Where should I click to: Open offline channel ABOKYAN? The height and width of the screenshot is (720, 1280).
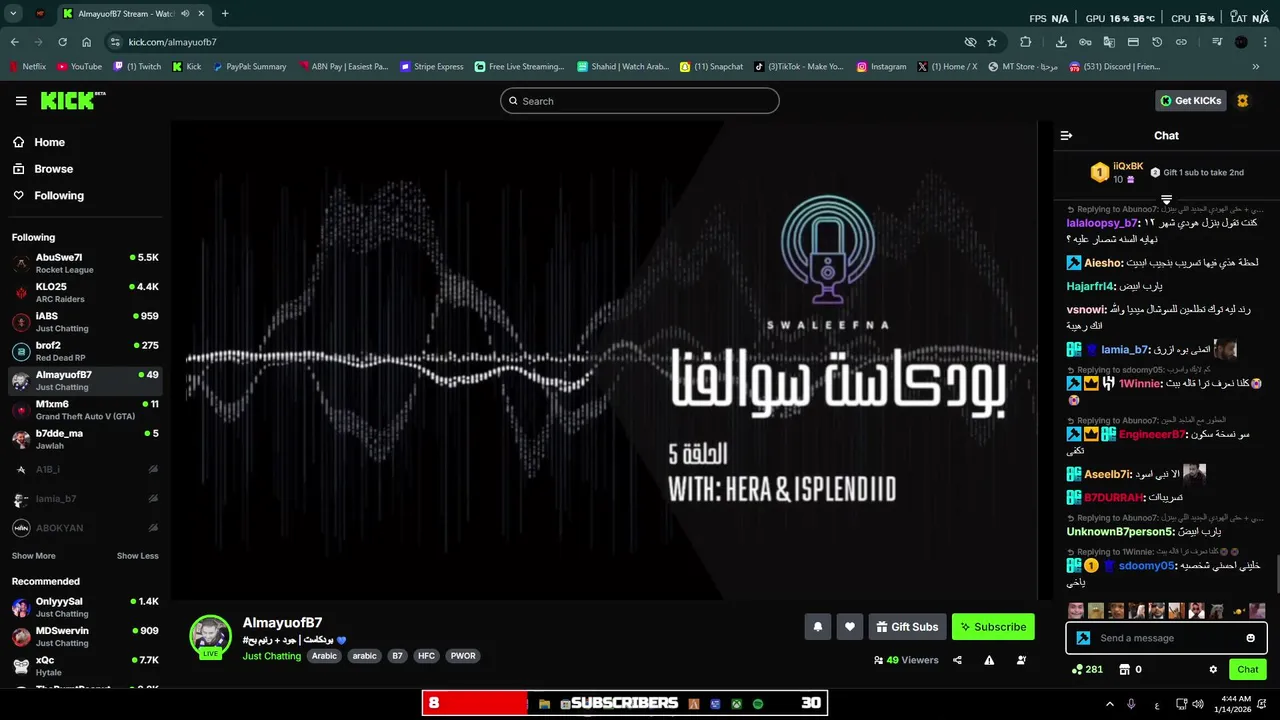[x=85, y=528]
